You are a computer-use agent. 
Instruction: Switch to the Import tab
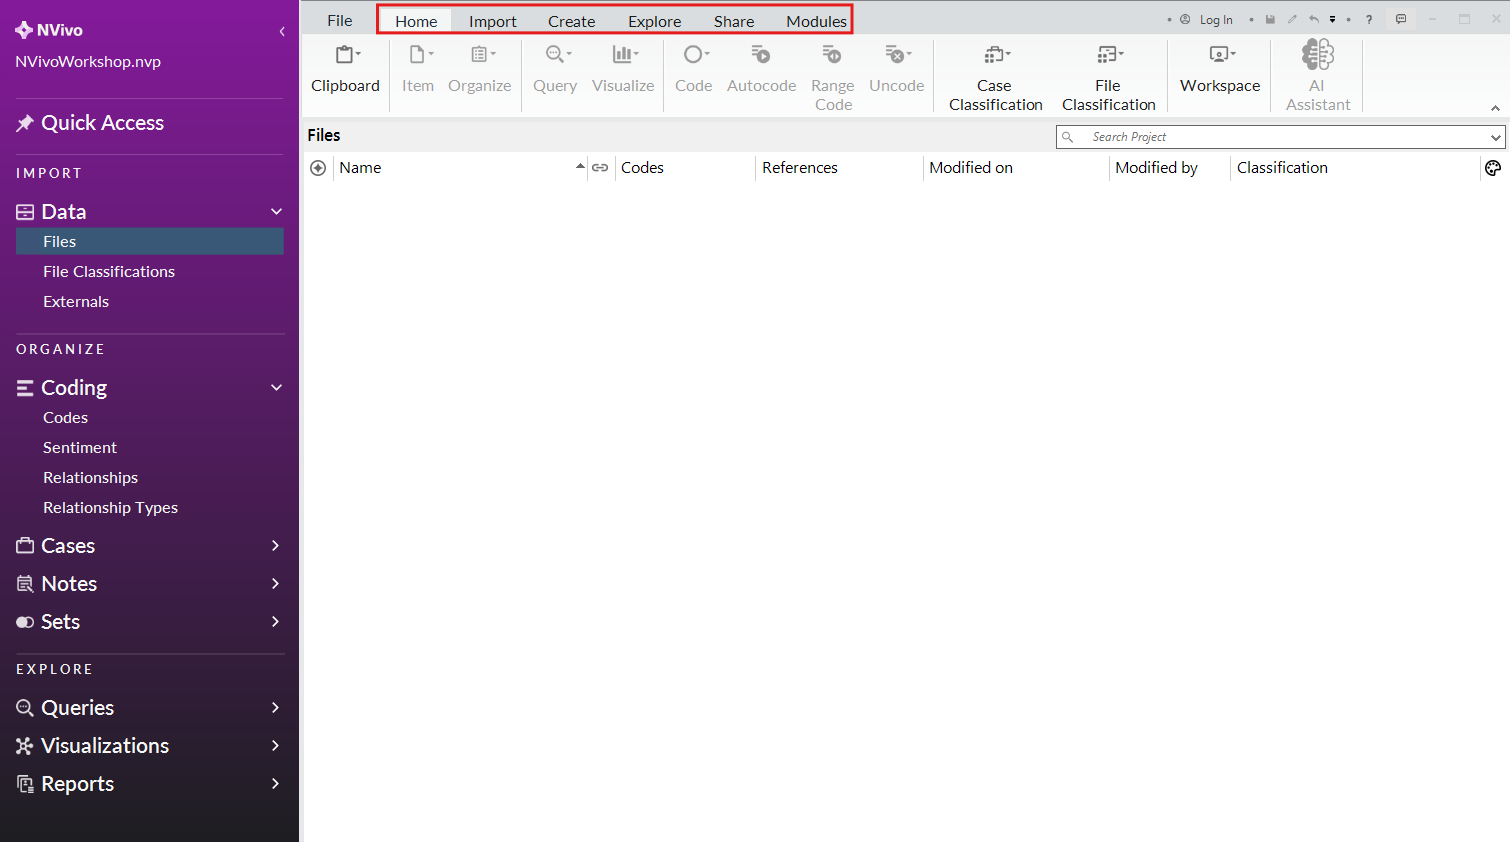click(493, 21)
